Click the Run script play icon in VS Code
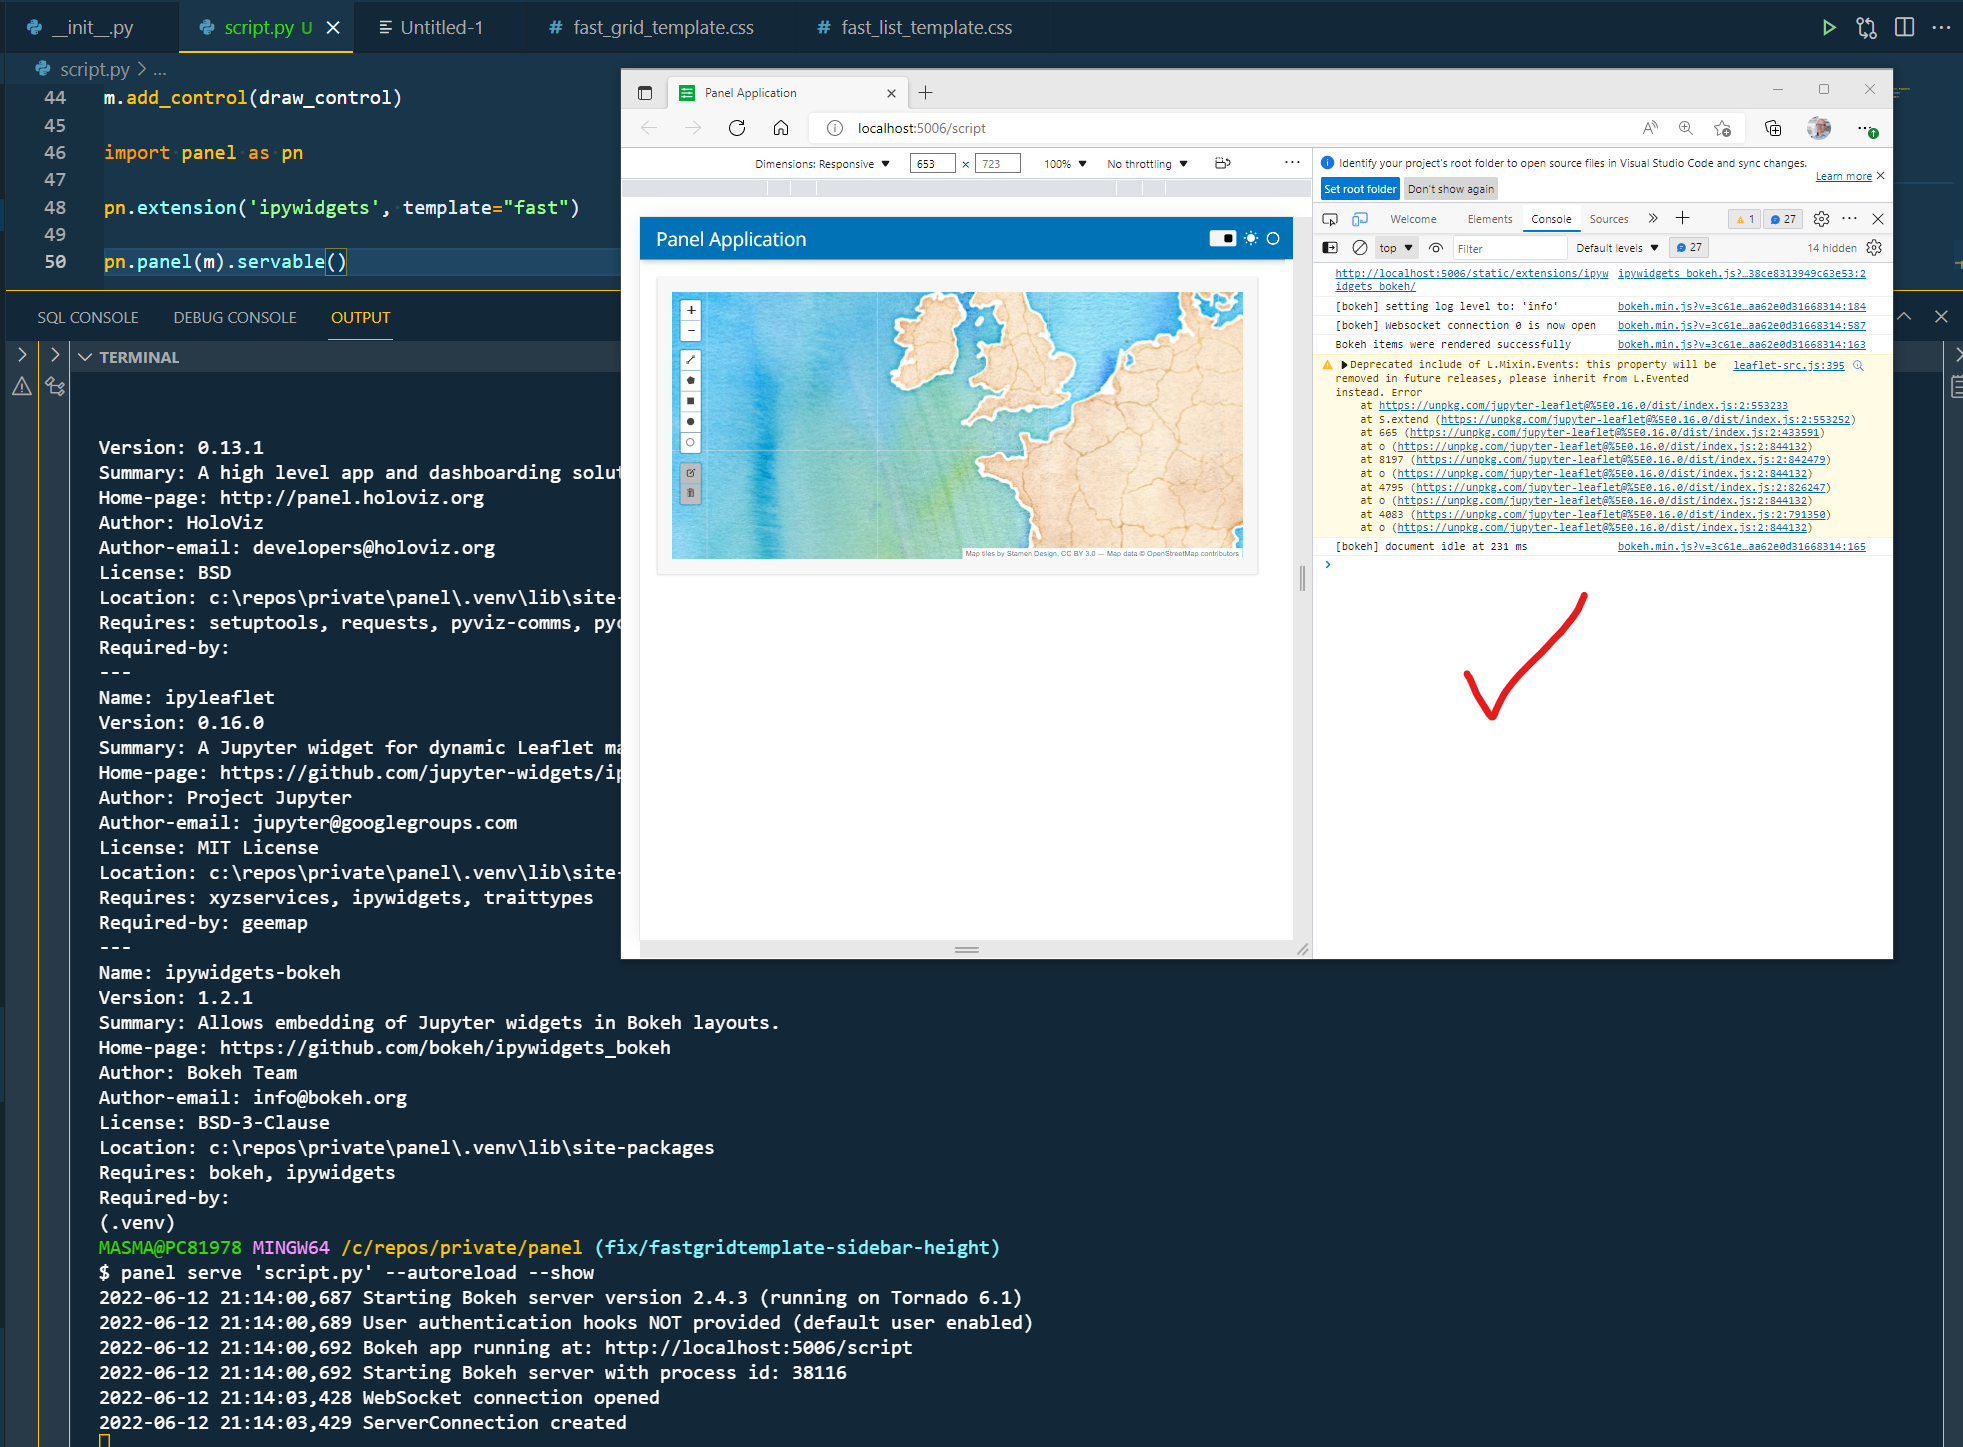The width and height of the screenshot is (1963, 1447). [x=1829, y=27]
